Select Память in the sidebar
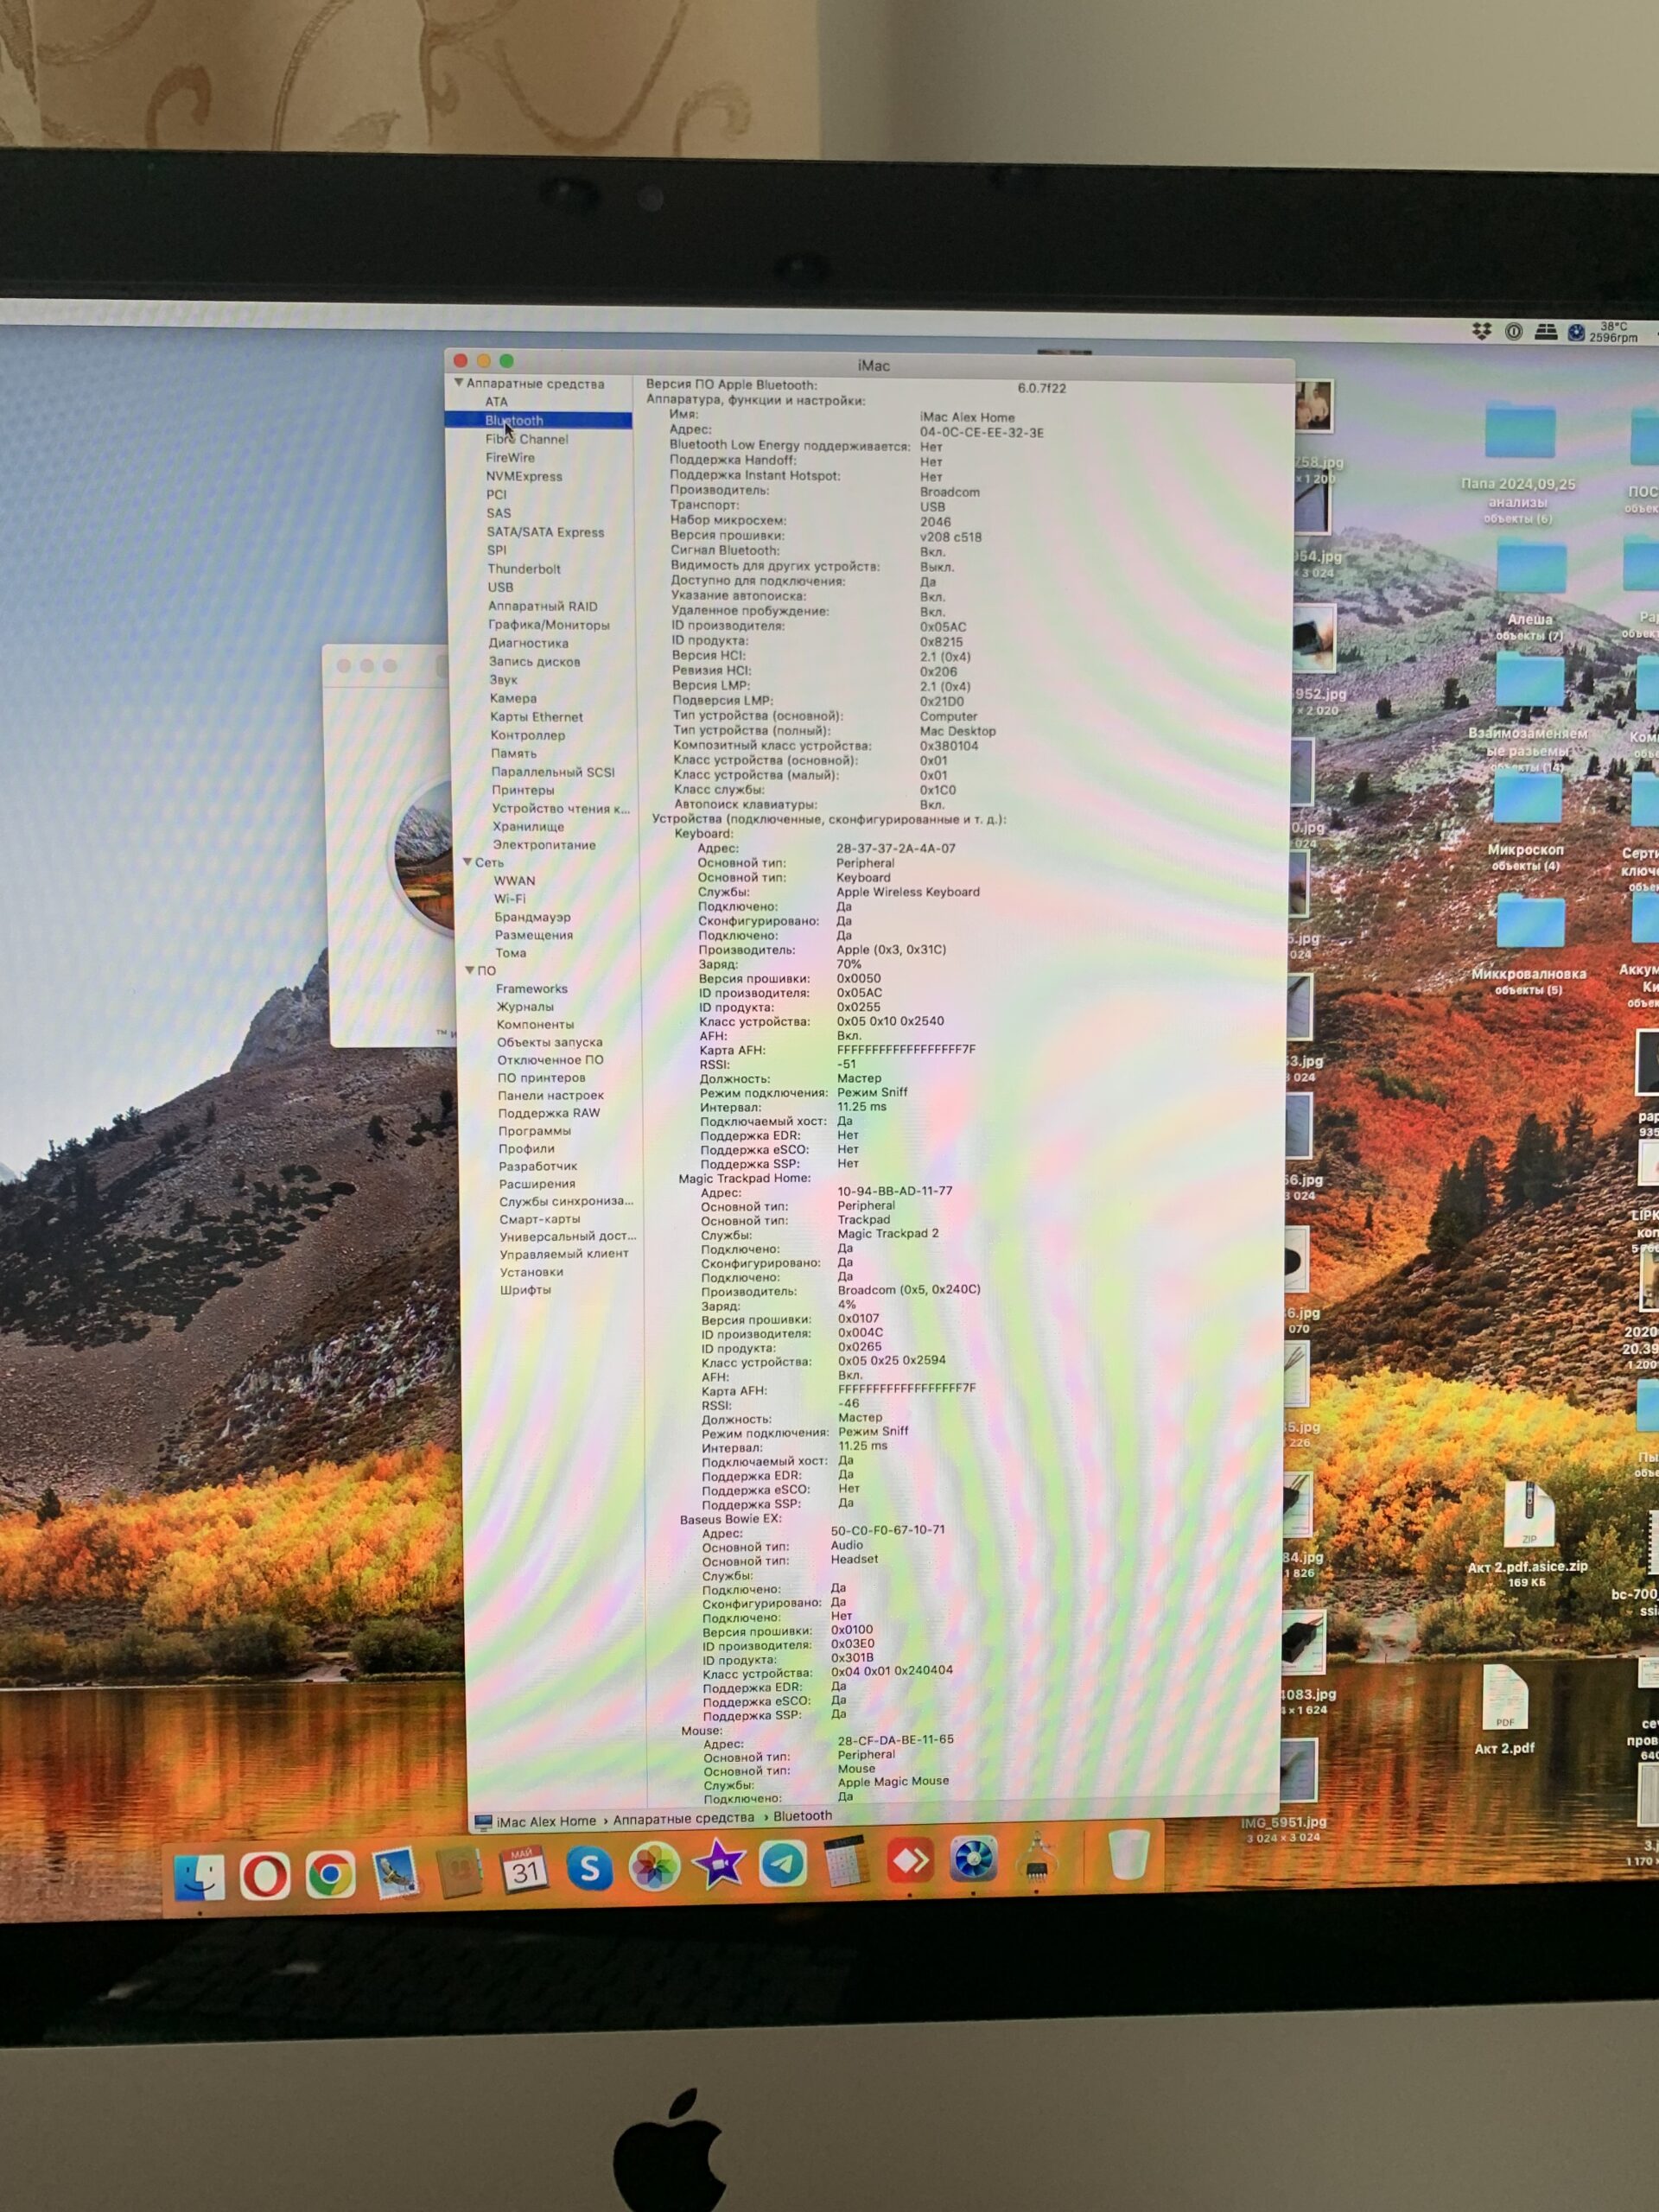Image resolution: width=1659 pixels, height=2212 pixels. (514, 754)
